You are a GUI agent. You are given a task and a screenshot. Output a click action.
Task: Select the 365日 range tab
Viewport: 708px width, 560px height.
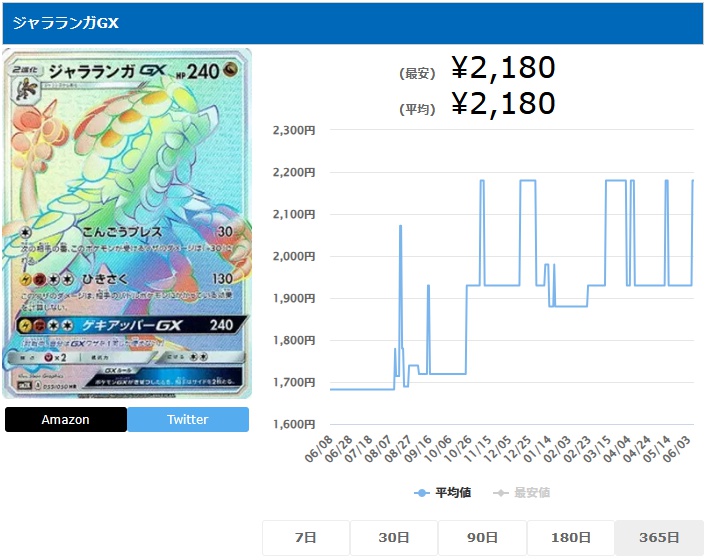coord(659,537)
